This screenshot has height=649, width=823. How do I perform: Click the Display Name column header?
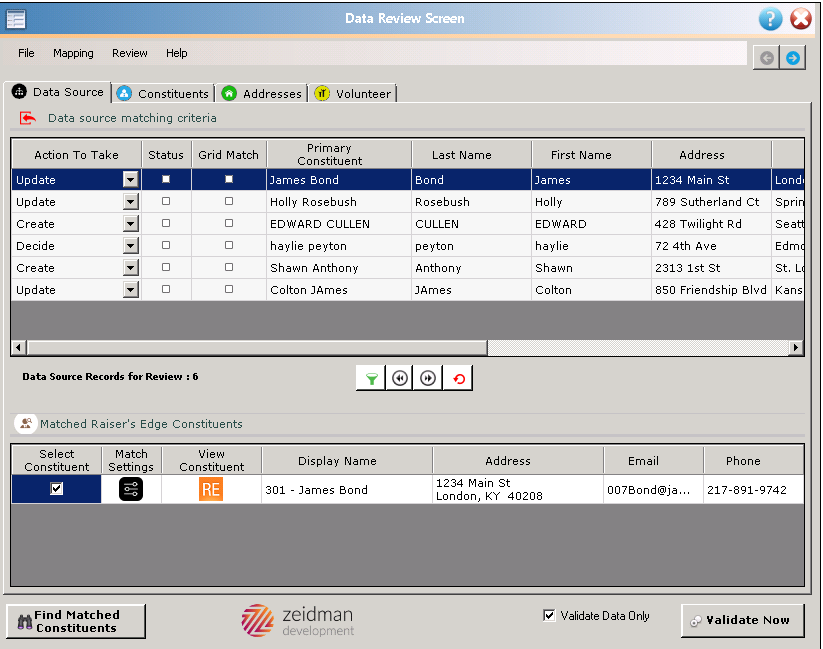347,460
